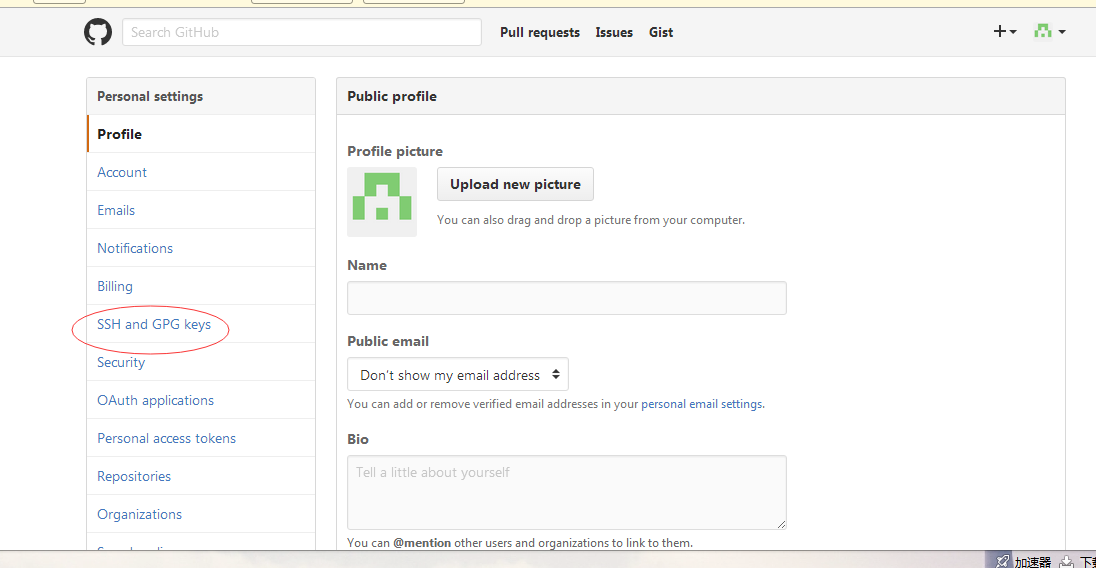Click the profile picture identicon
Viewport: 1096px width, 568px height.
[382, 202]
